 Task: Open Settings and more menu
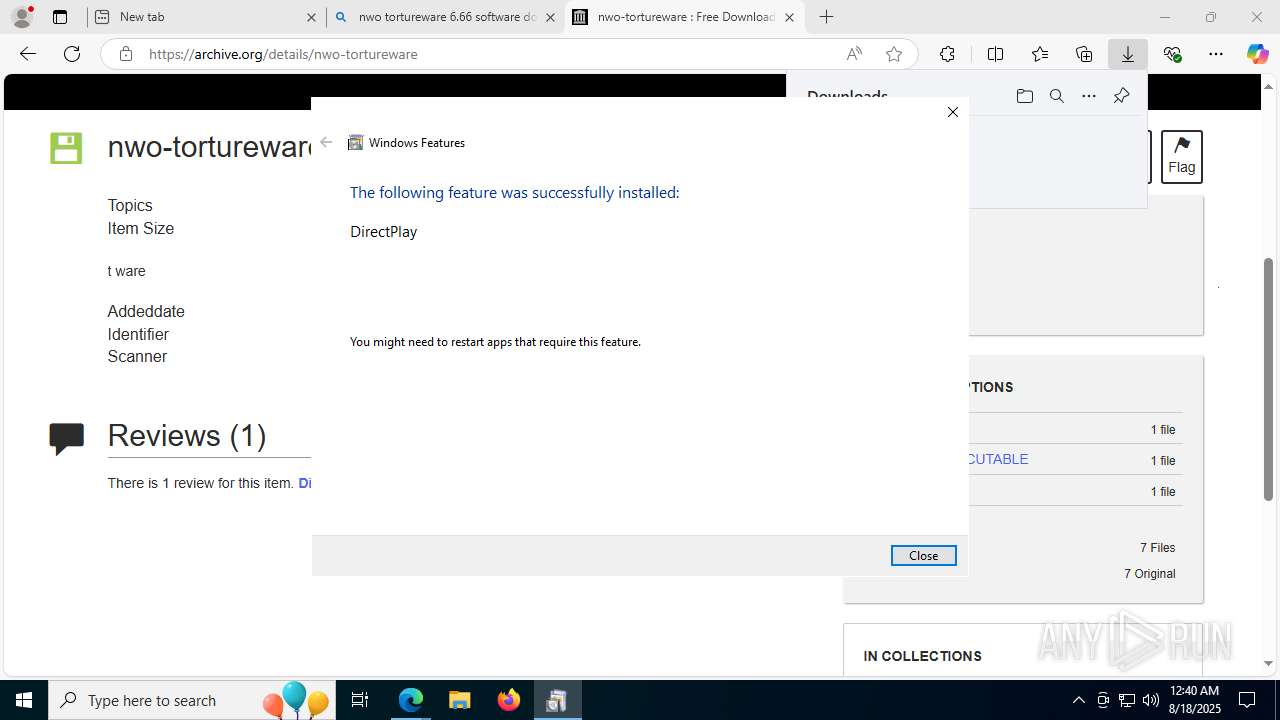(1216, 54)
